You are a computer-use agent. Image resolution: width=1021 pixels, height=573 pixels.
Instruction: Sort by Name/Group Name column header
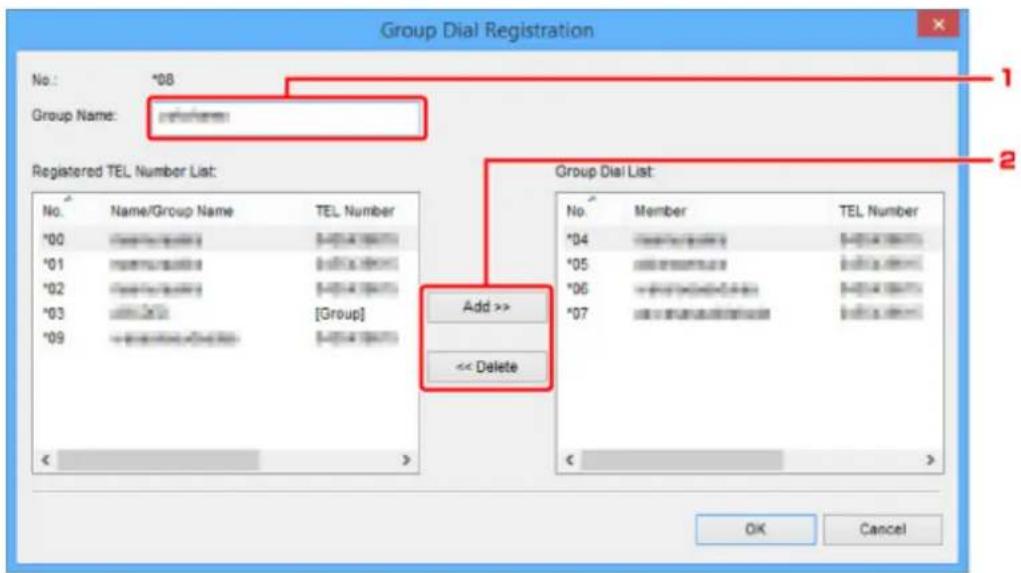[172, 211]
